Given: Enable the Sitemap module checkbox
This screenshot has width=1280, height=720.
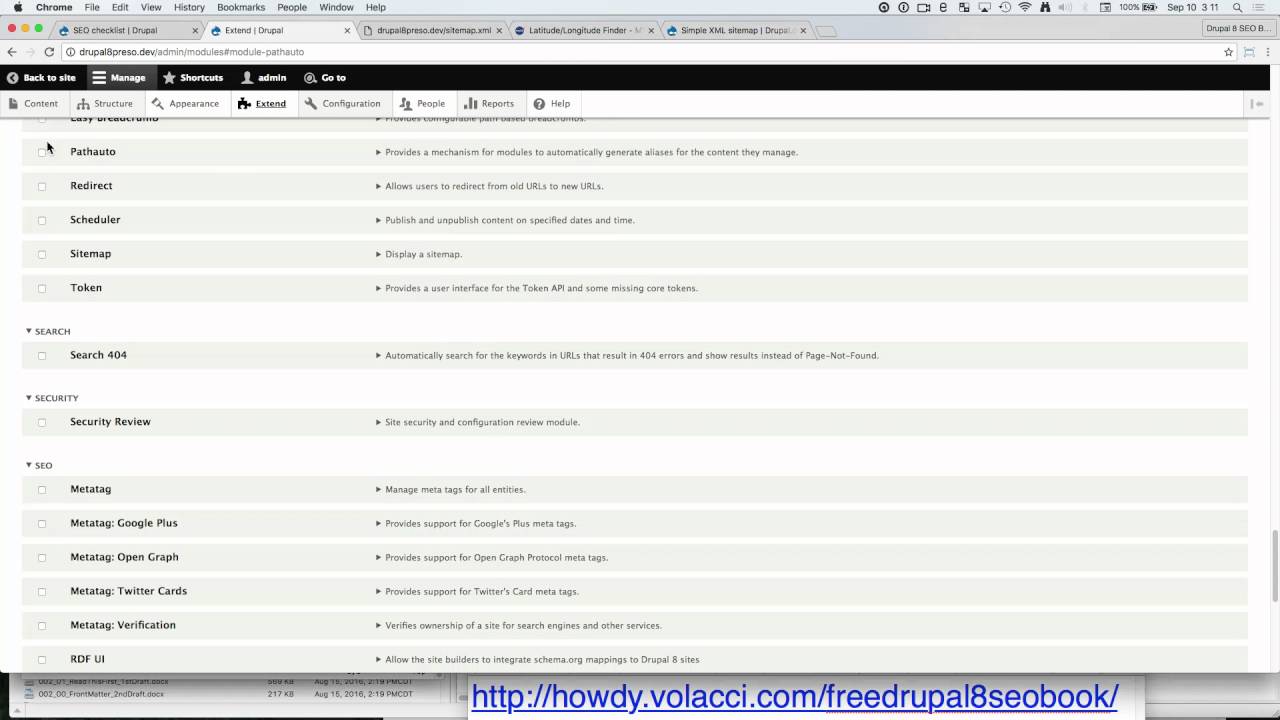Looking at the screenshot, I should (42, 254).
